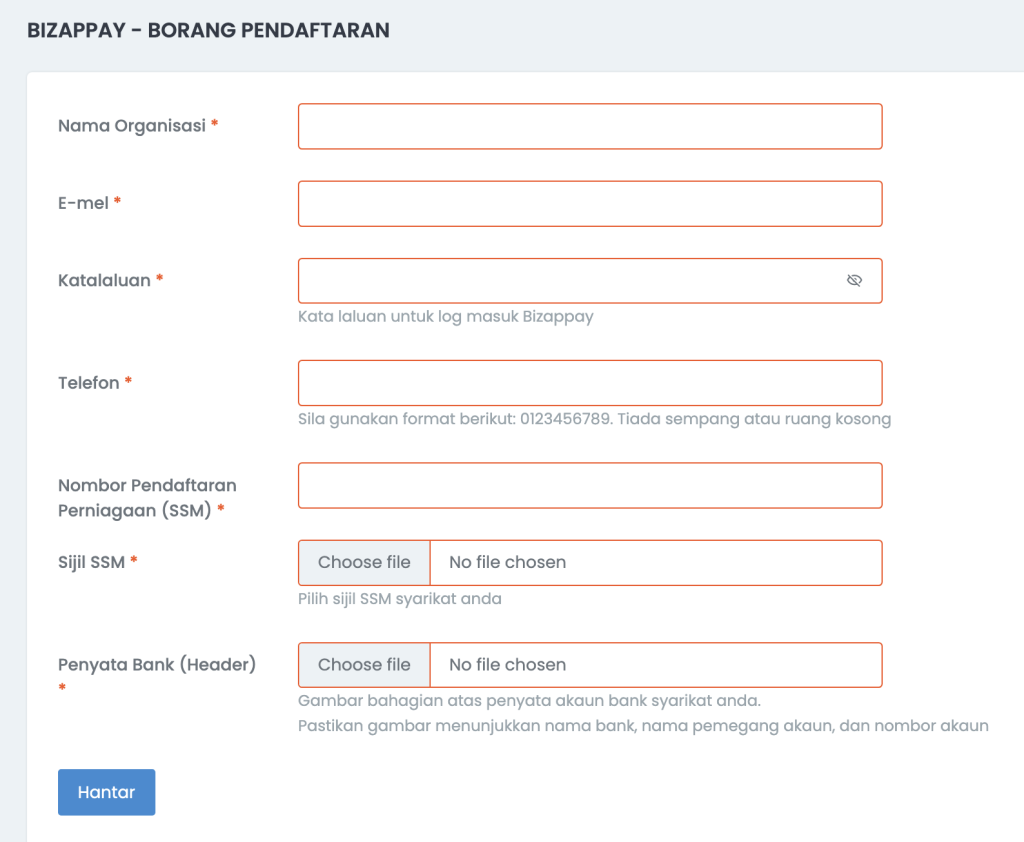
Task: Select the Telefon input field
Action: (590, 383)
